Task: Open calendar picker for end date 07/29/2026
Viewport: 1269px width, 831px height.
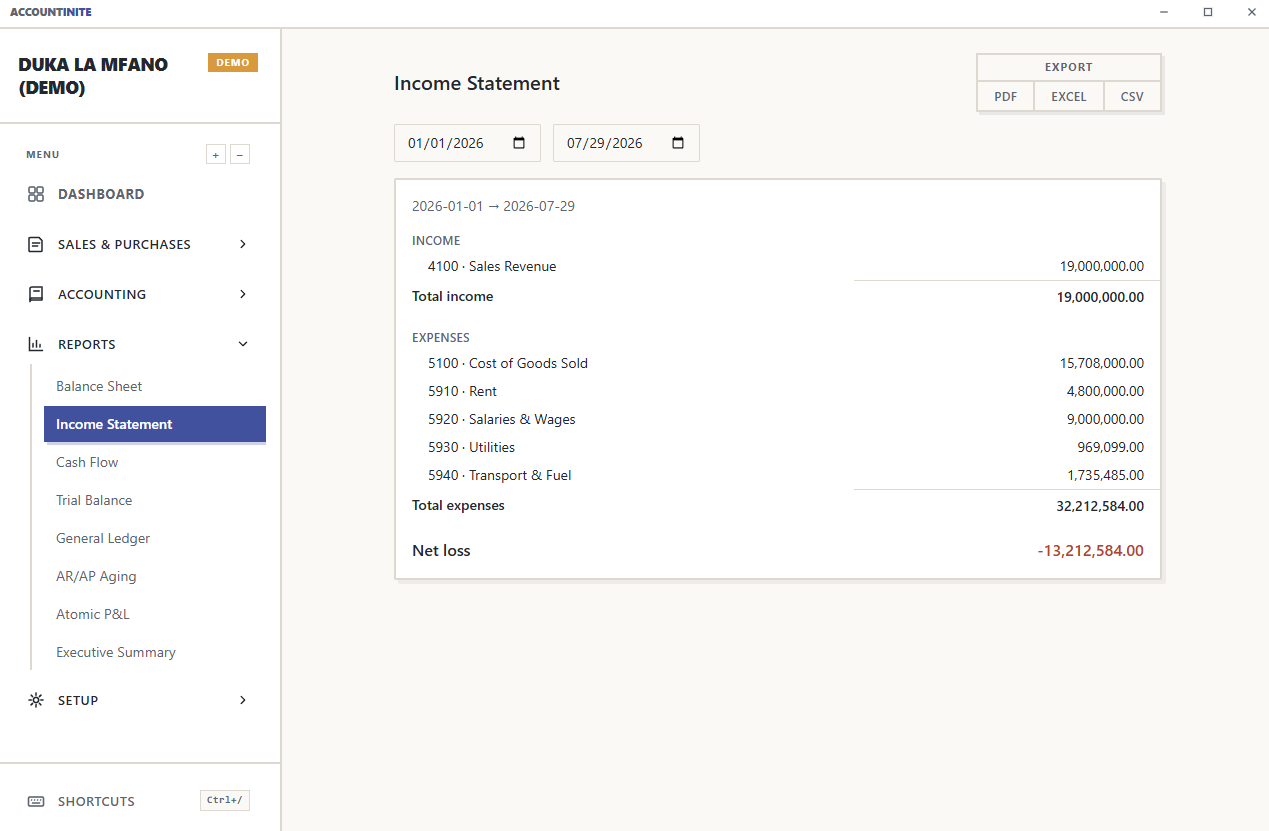Action: tap(678, 143)
